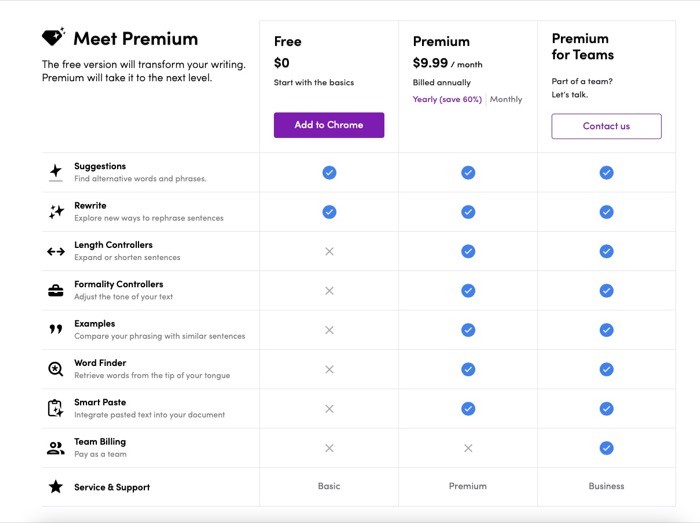Switch to Monthly billing option
Viewport: 700px width, 523px height.
click(506, 99)
